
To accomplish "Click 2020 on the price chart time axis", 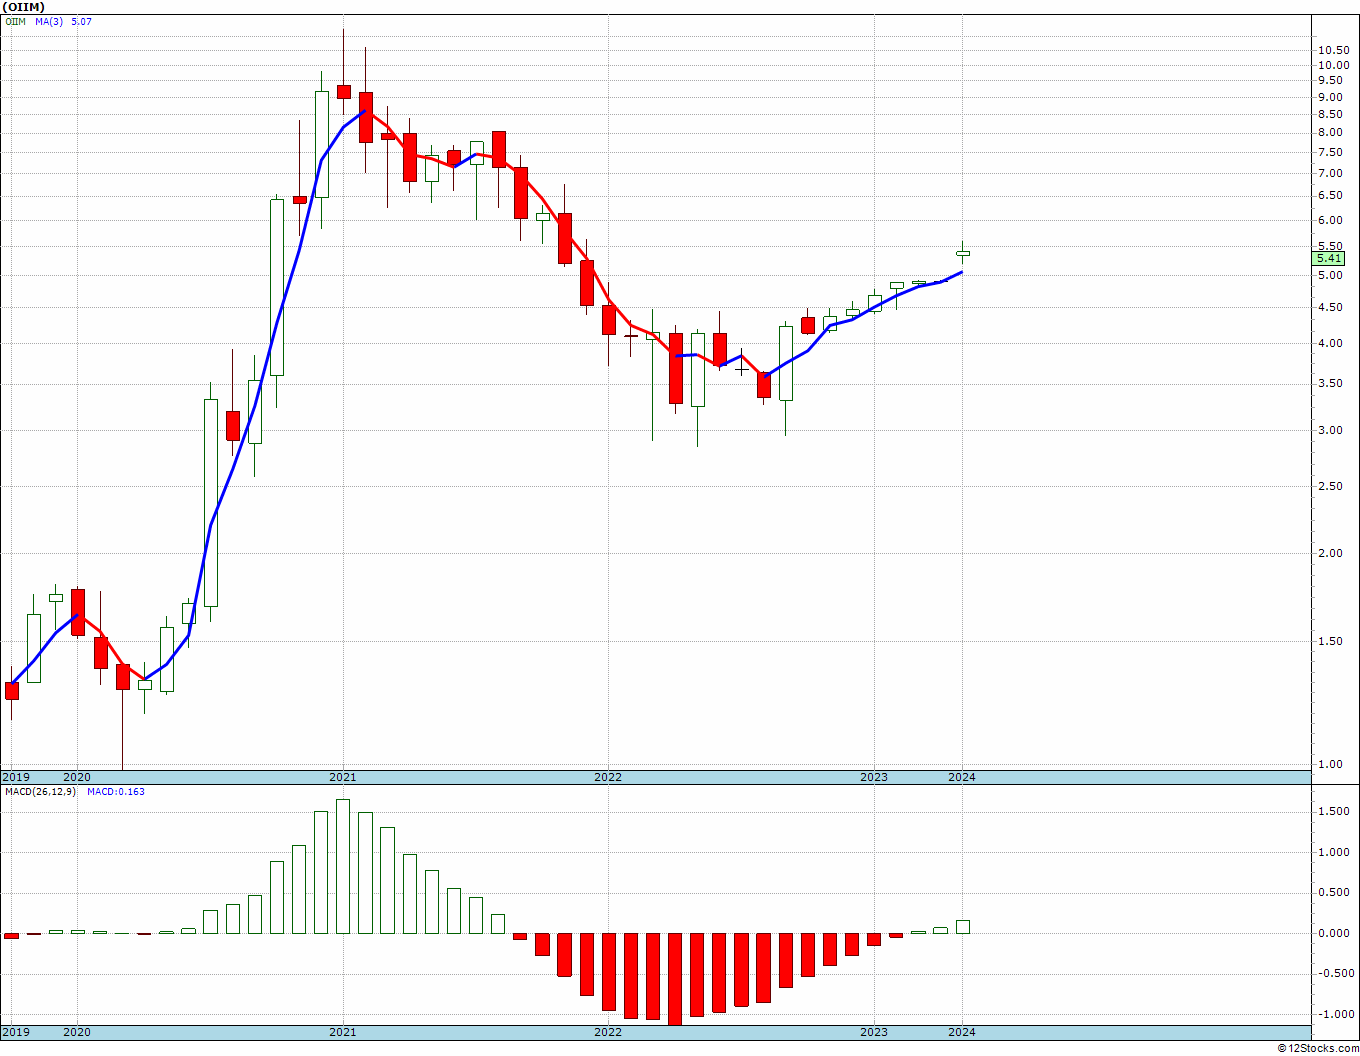I will (x=77, y=777).
